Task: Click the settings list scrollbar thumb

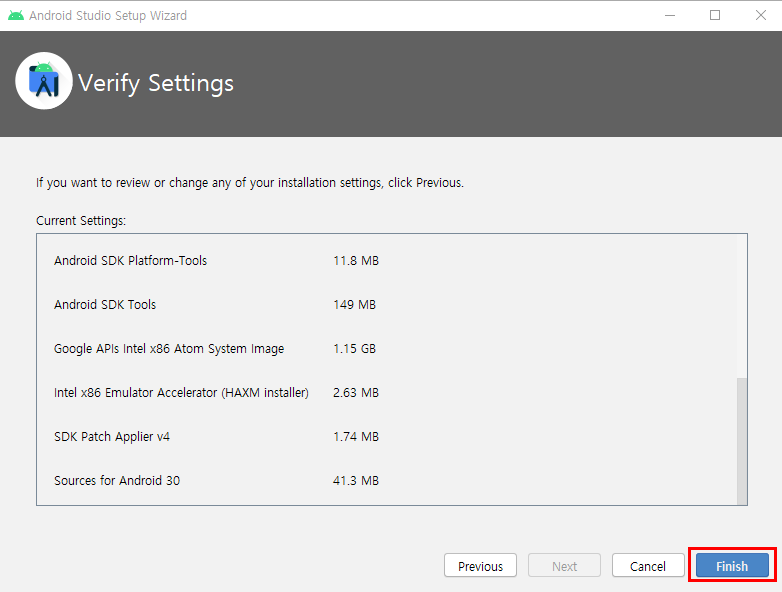Action: [742, 441]
